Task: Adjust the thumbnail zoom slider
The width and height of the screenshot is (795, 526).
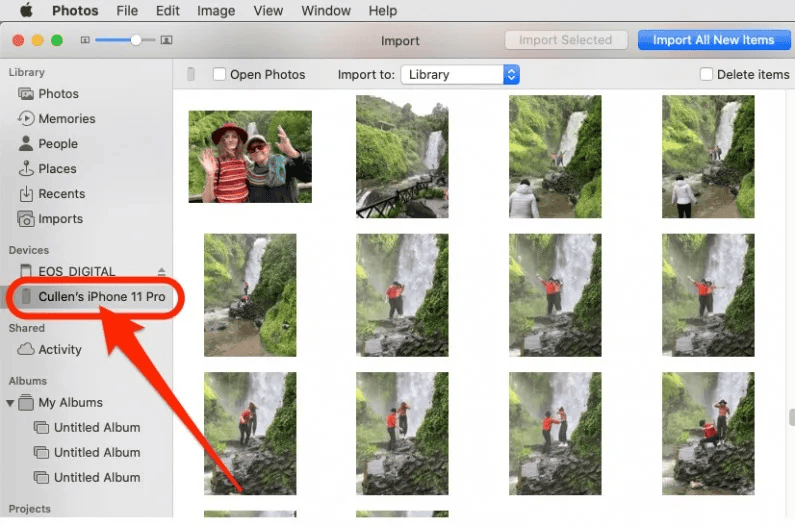Action: [136, 40]
